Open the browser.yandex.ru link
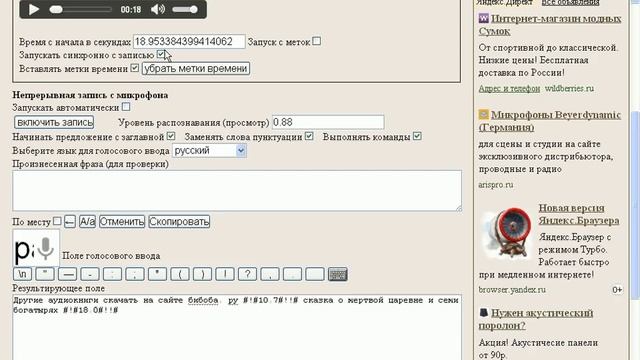The image size is (640, 360). (x=512, y=290)
